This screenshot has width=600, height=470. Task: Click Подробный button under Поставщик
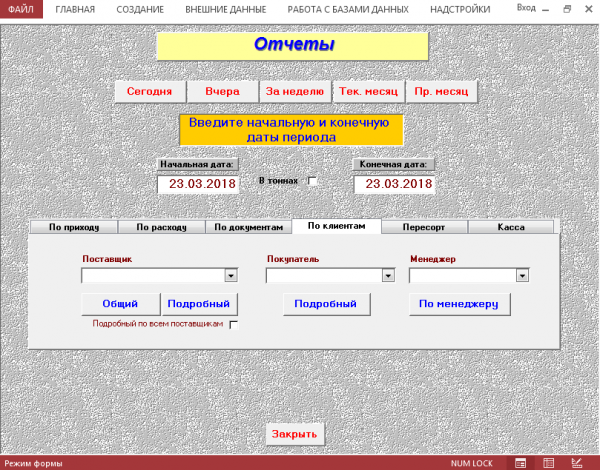coord(199,304)
